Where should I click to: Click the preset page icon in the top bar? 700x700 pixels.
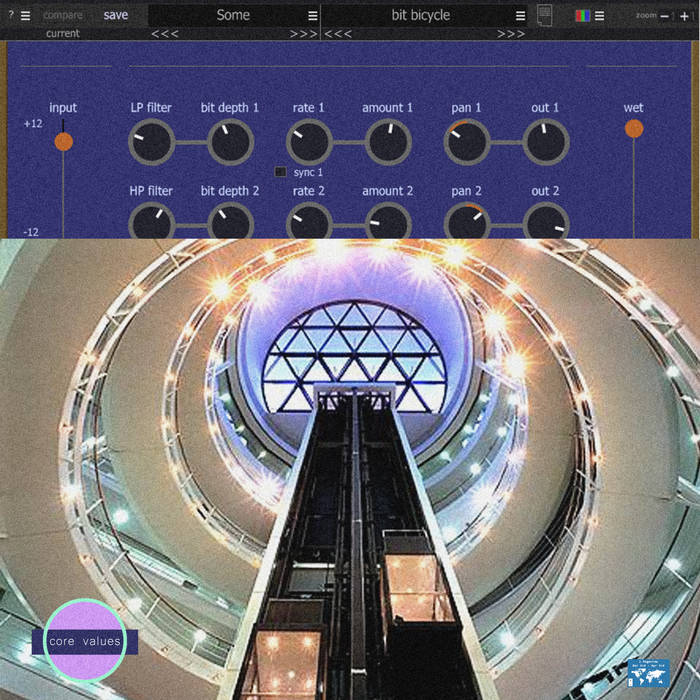coord(544,15)
